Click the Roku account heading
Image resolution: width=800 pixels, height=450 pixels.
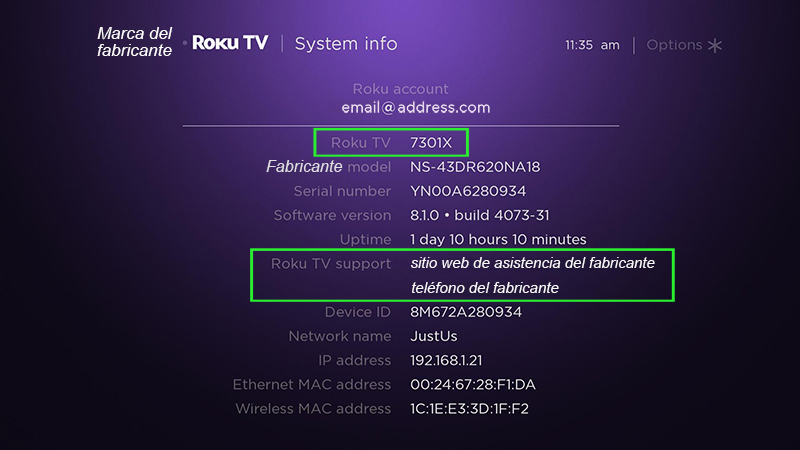pyautogui.click(x=401, y=89)
